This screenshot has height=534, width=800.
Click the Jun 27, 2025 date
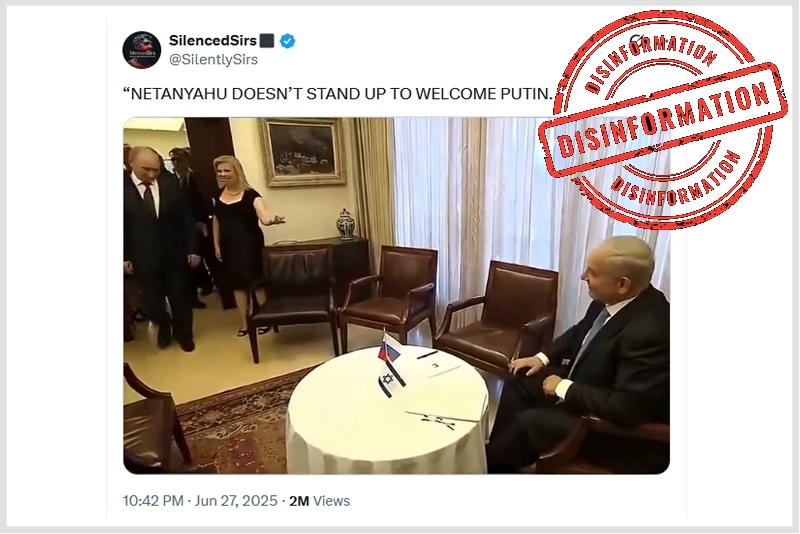[x=236, y=501]
